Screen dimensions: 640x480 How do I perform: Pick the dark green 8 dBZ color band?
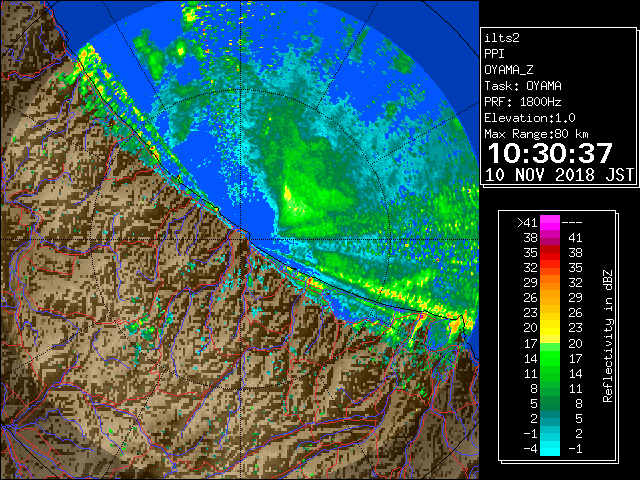pyautogui.click(x=550, y=388)
